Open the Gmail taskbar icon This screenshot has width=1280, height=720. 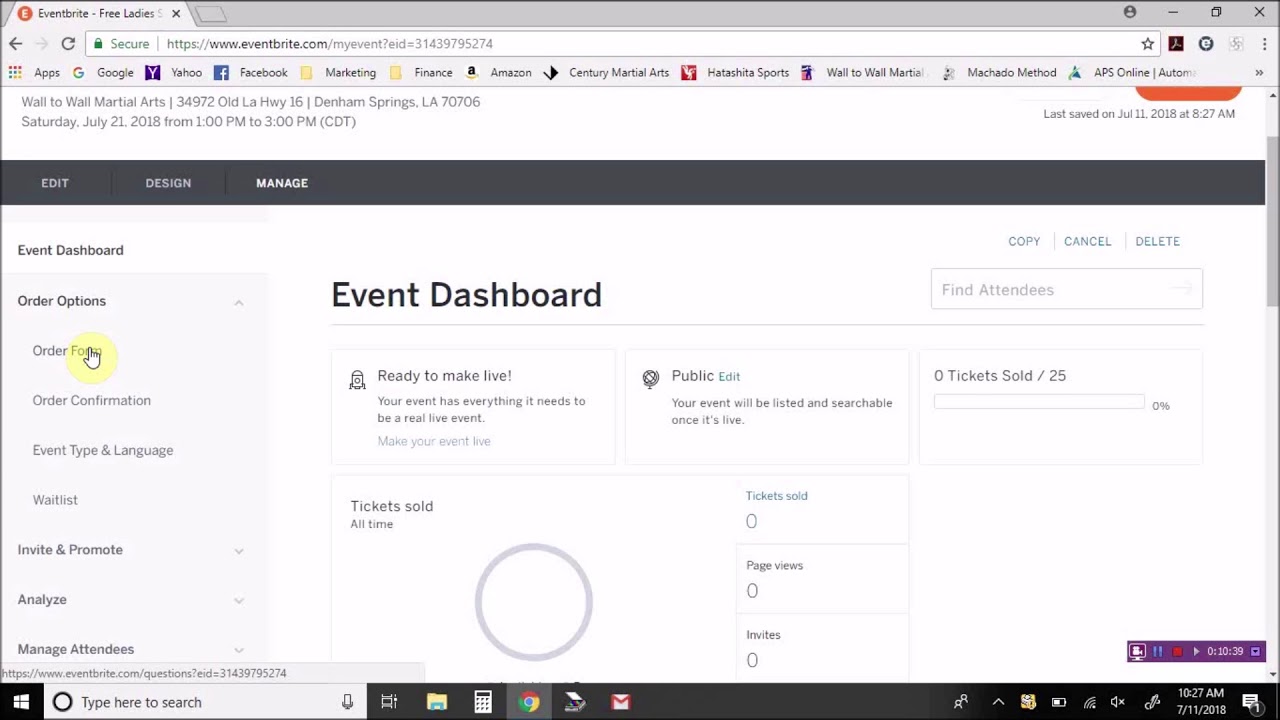[x=621, y=702]
